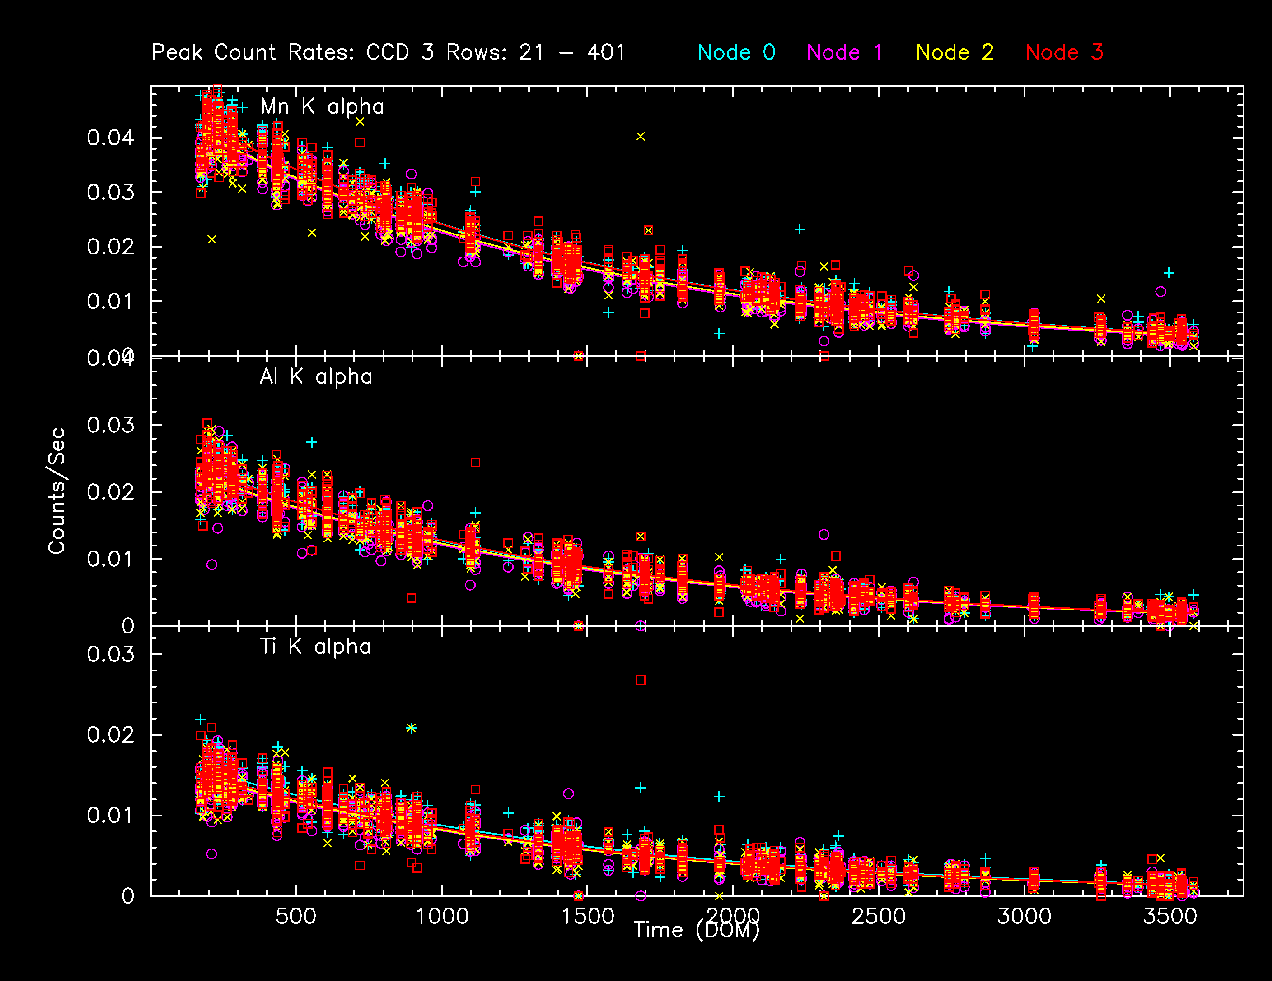The height and width of the screenshot is (981, 1272).
Task: Click the magenta circle outlier near 2300 in Al panel
Action: 824,534
